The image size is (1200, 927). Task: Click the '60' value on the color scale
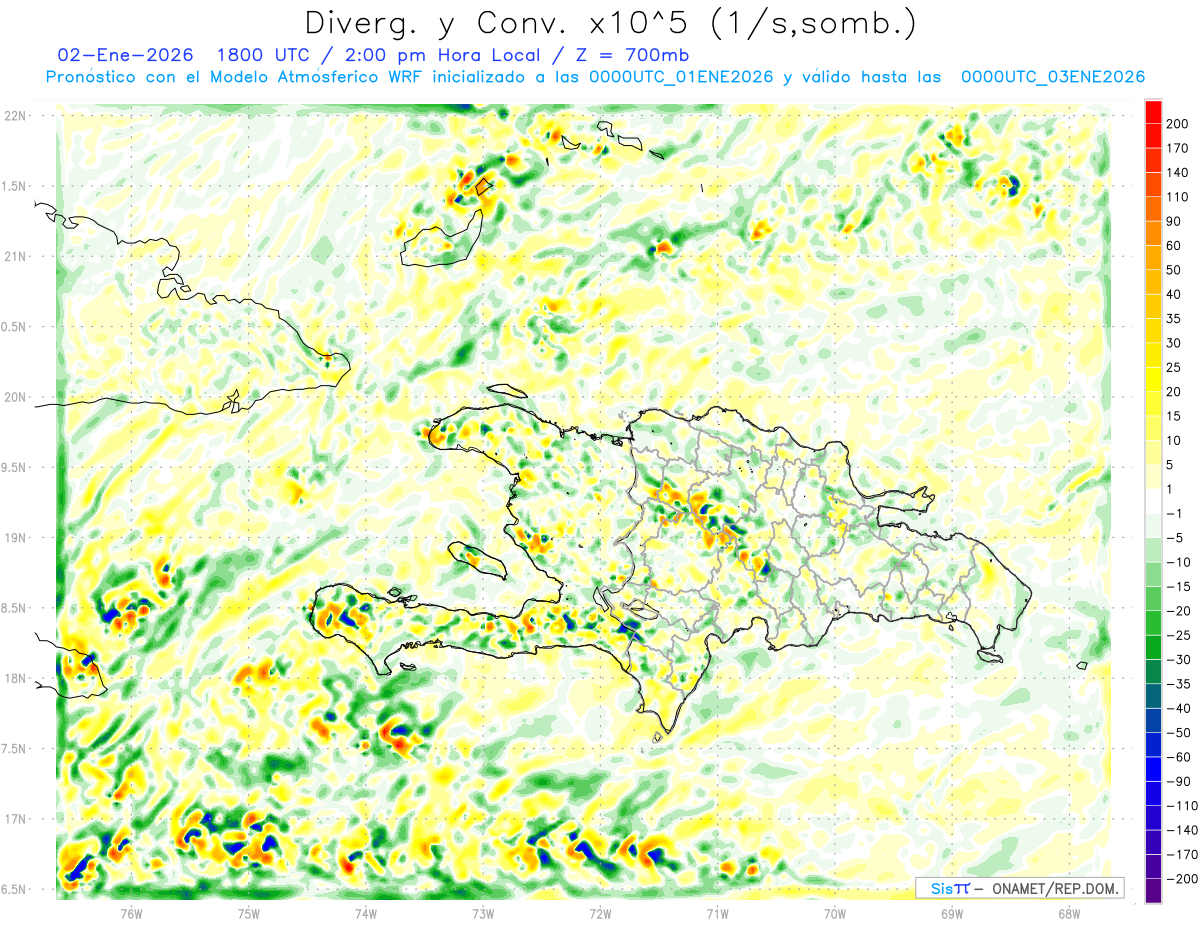coord(1175,246)
